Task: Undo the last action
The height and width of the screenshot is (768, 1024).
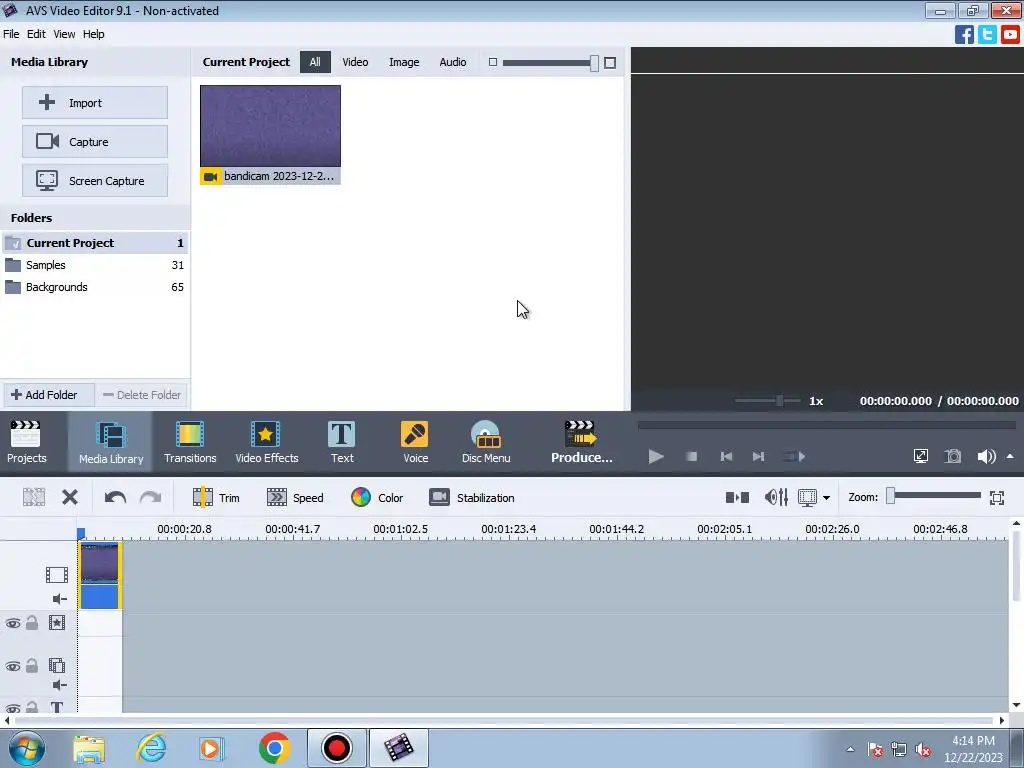Action: (115, 498)
